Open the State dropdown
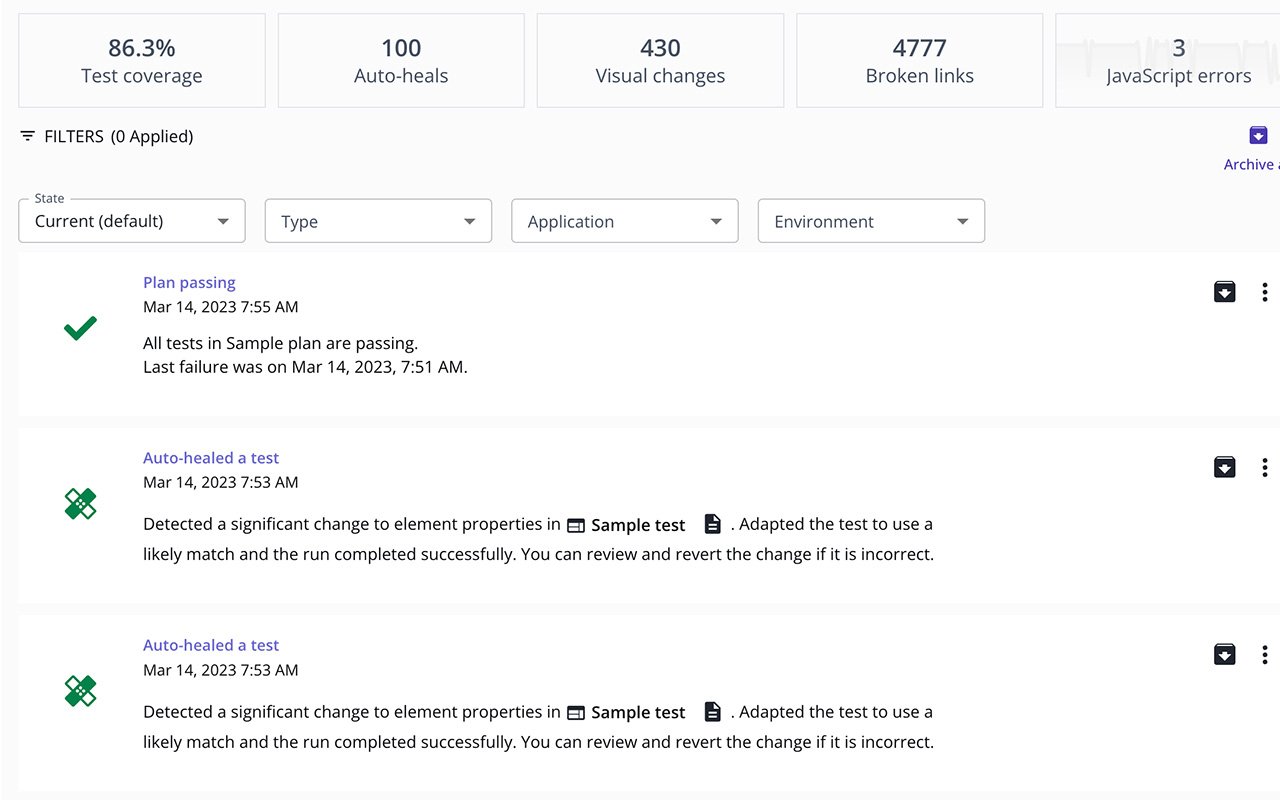1280x800 pixels. (x=132, y=221)
